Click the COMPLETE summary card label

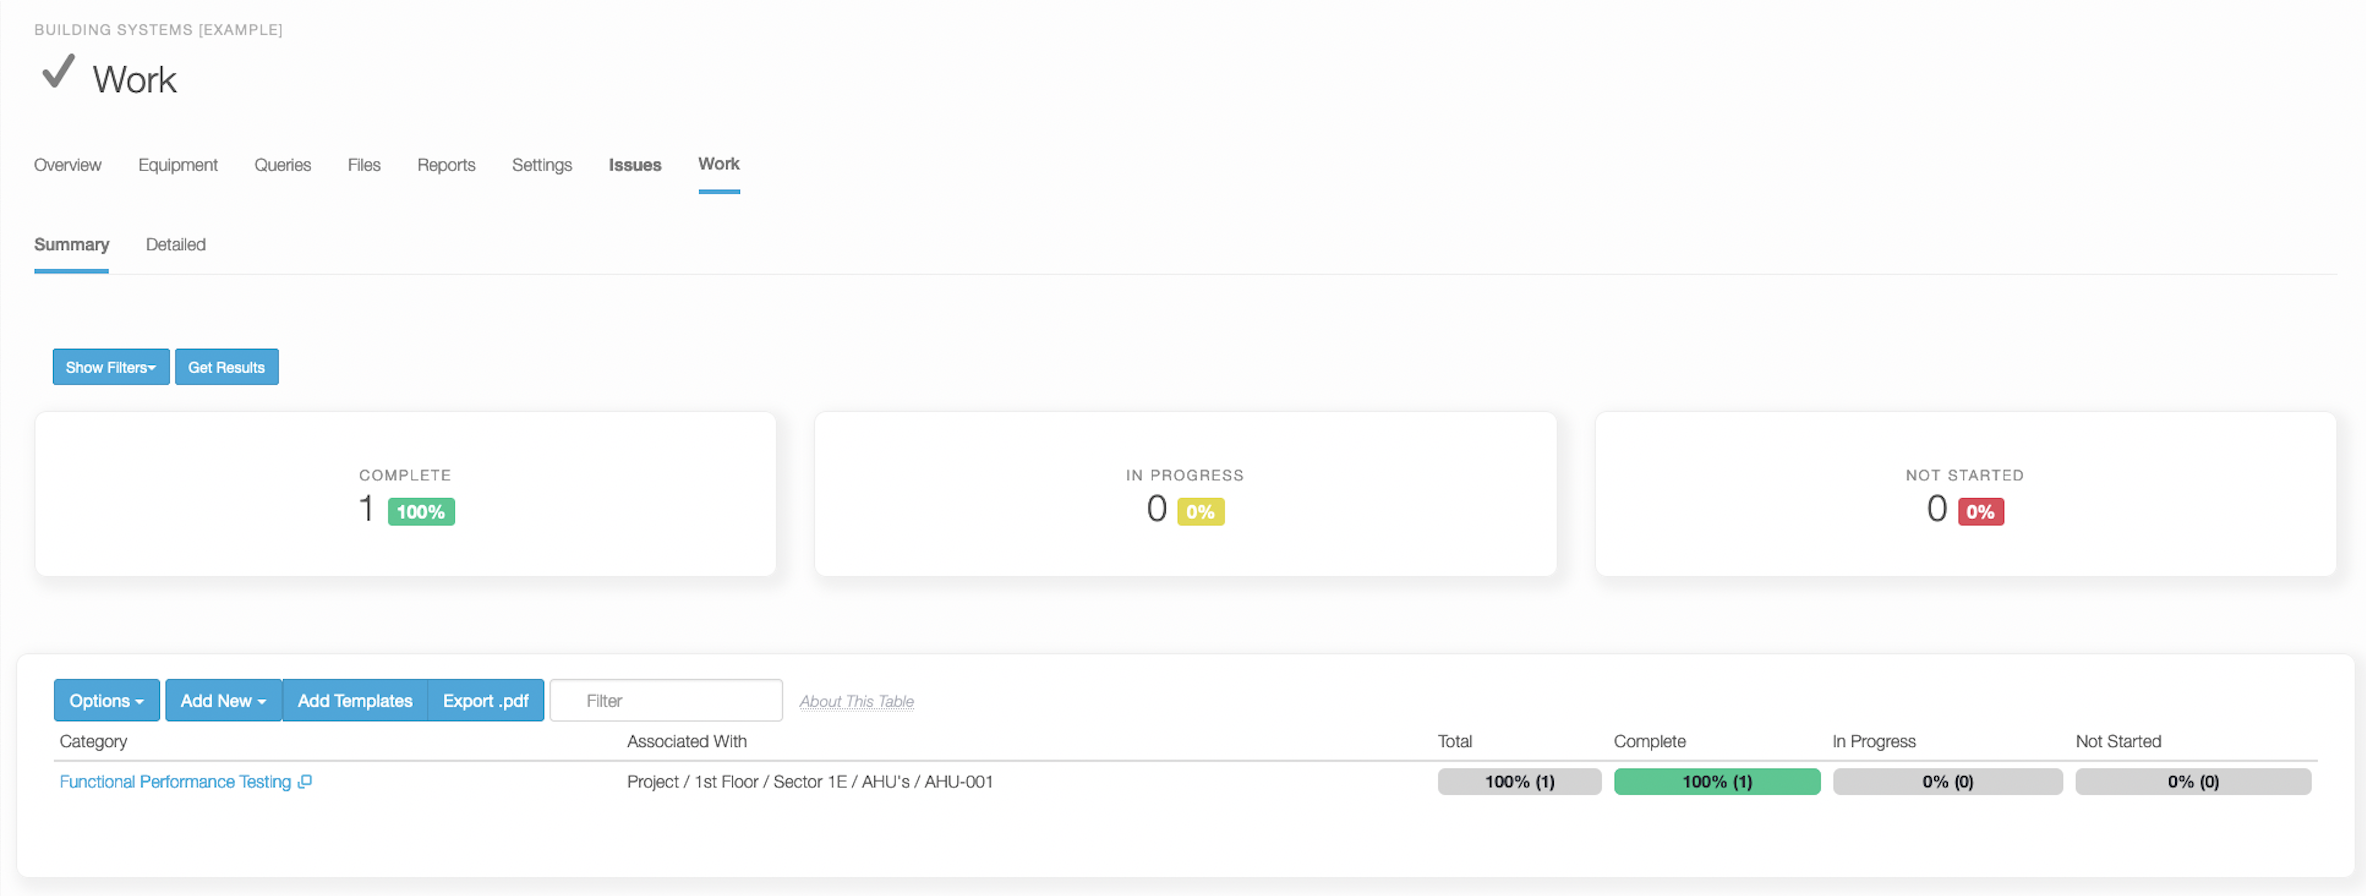405,475
